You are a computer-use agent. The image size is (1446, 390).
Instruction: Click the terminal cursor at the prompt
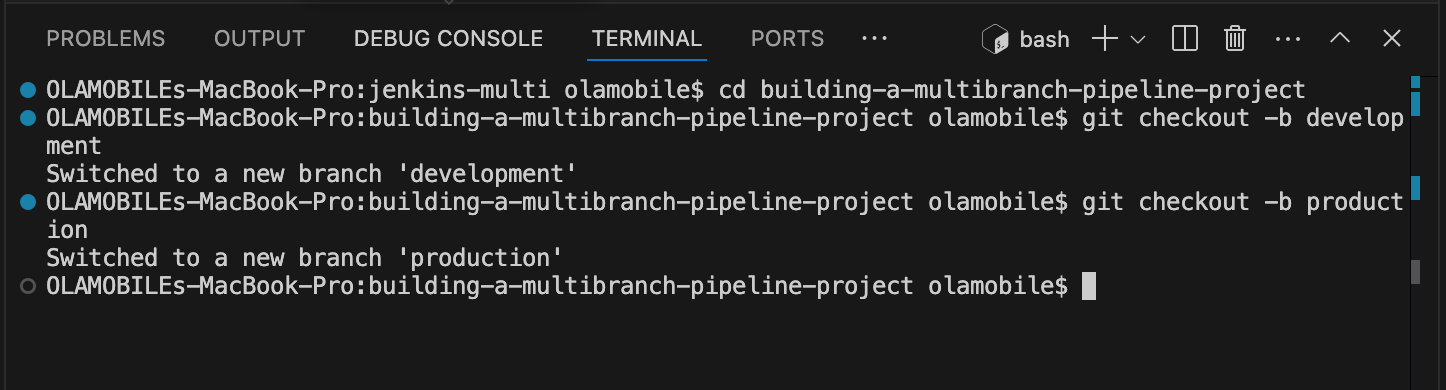click(x=1089, y=286)
